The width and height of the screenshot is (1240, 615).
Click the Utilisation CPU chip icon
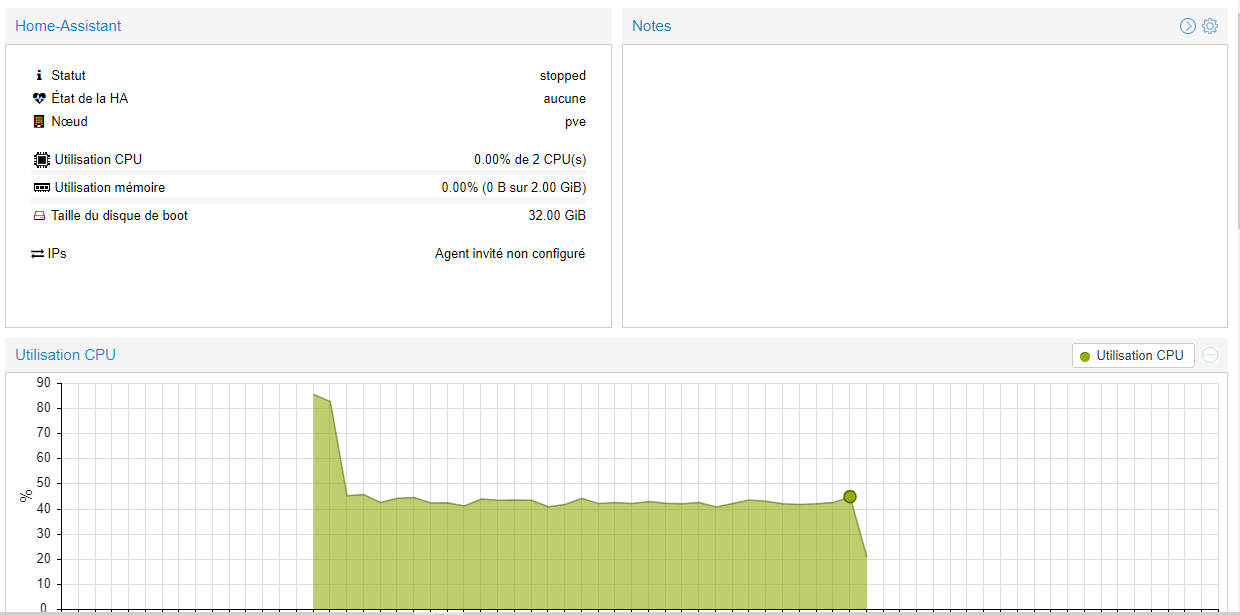tap(41, 159)
